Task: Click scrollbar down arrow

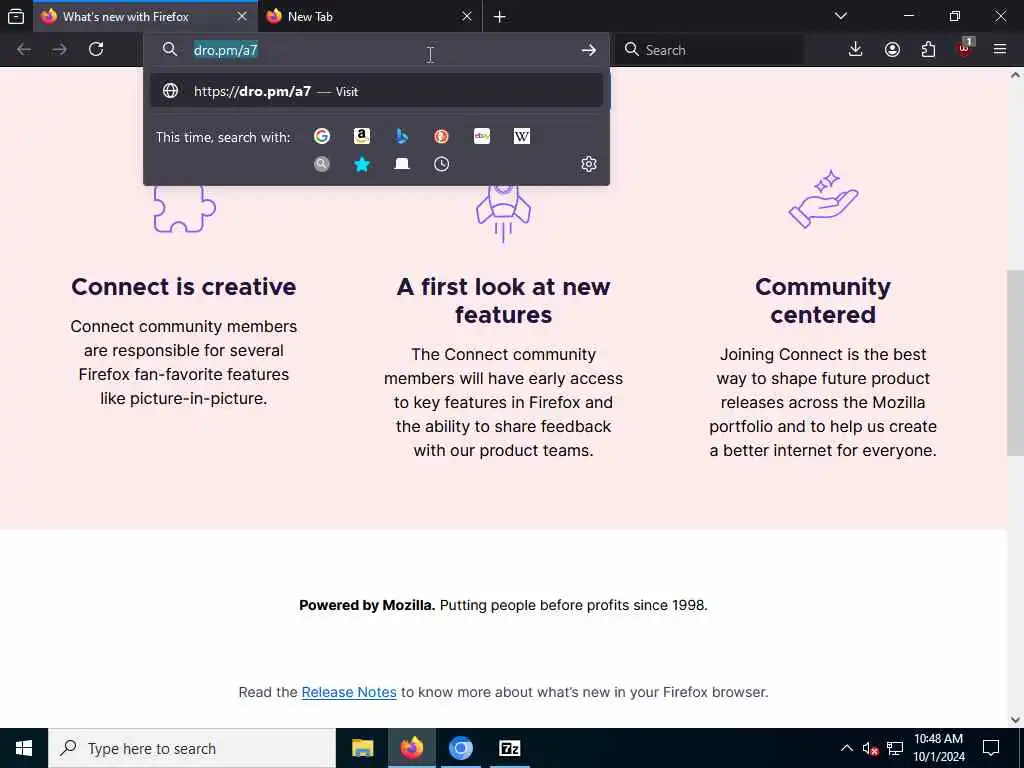Action: click(1015, 720)
